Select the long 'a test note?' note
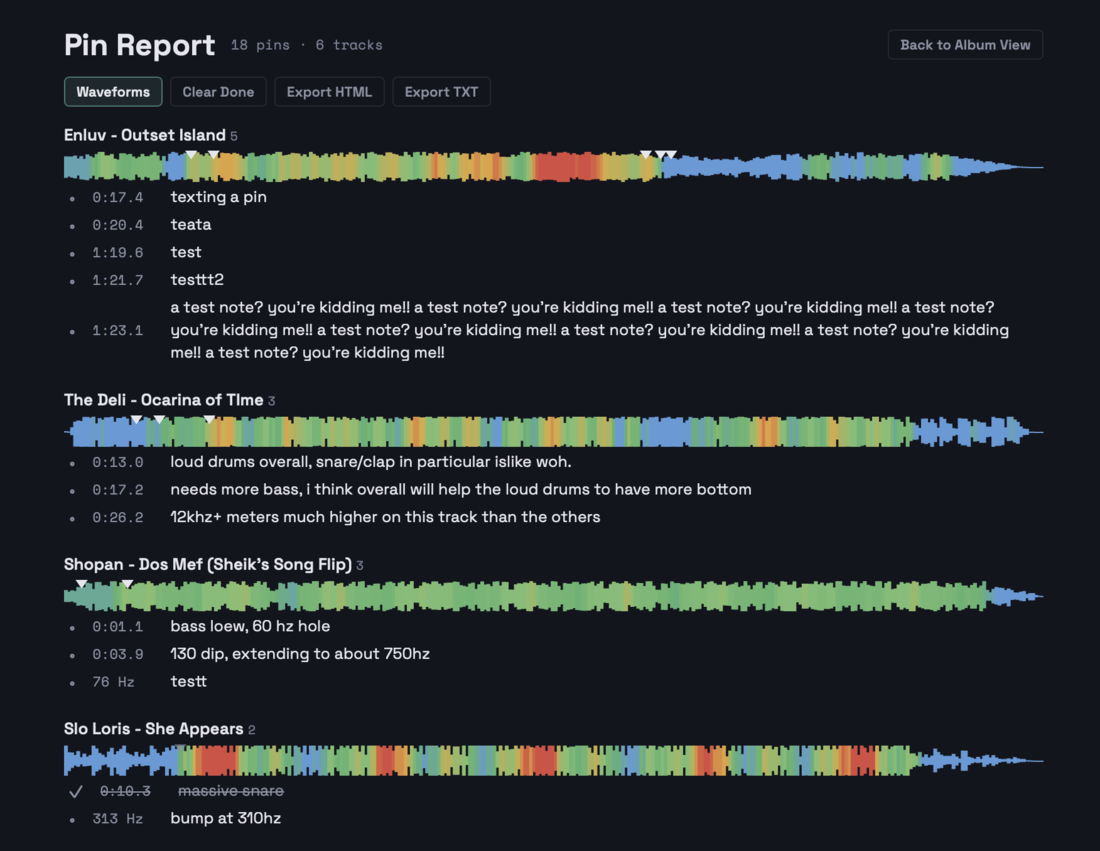1100x851 pixels. (589, 330)
